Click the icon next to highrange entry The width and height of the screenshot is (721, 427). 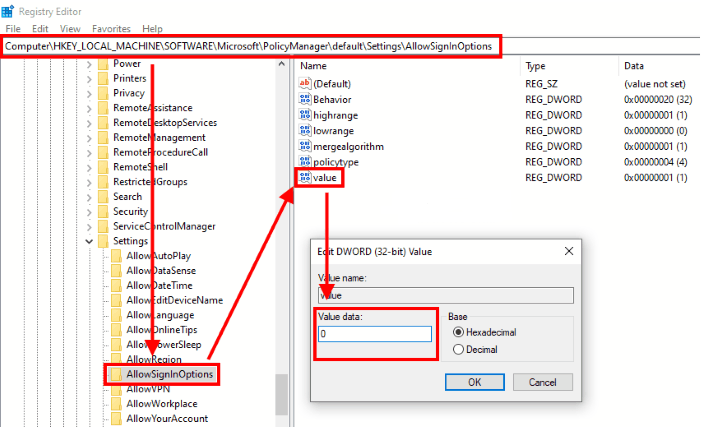coord(305,115)
